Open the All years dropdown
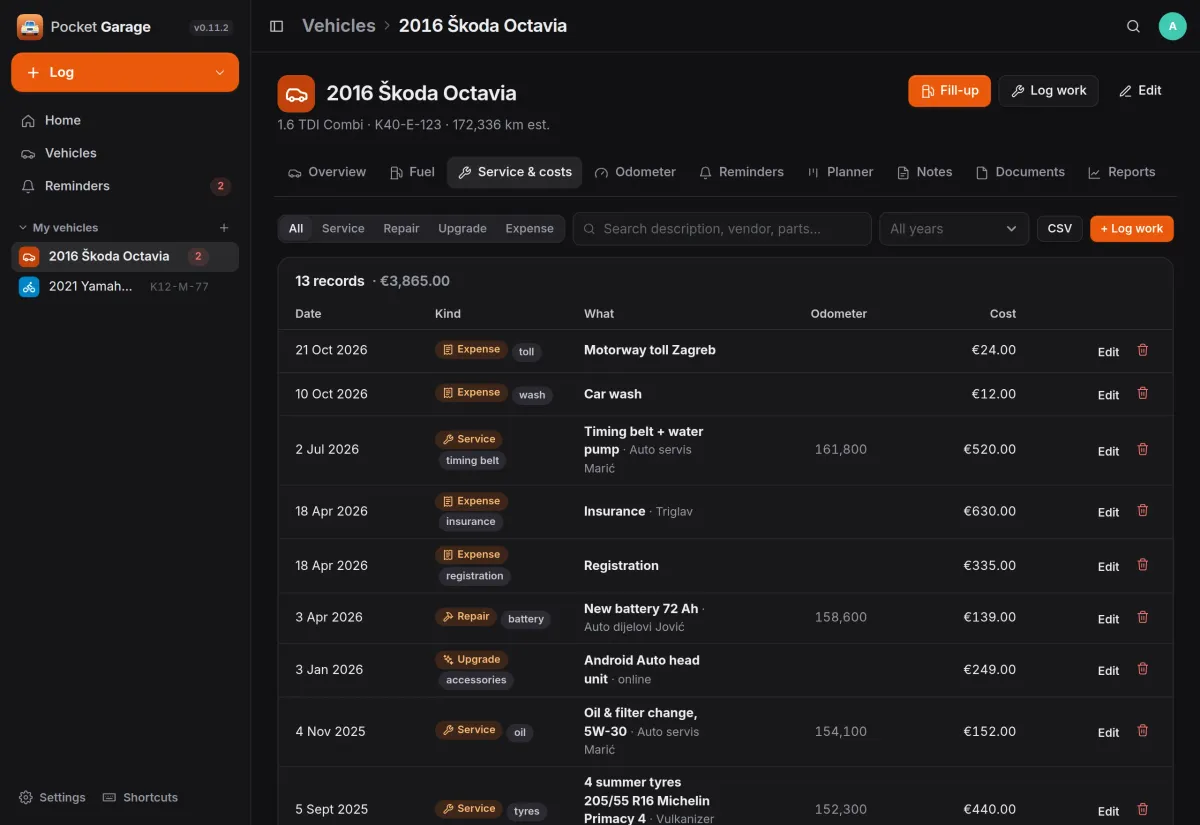Screen dimensions: 1200x825 (954, 229)
